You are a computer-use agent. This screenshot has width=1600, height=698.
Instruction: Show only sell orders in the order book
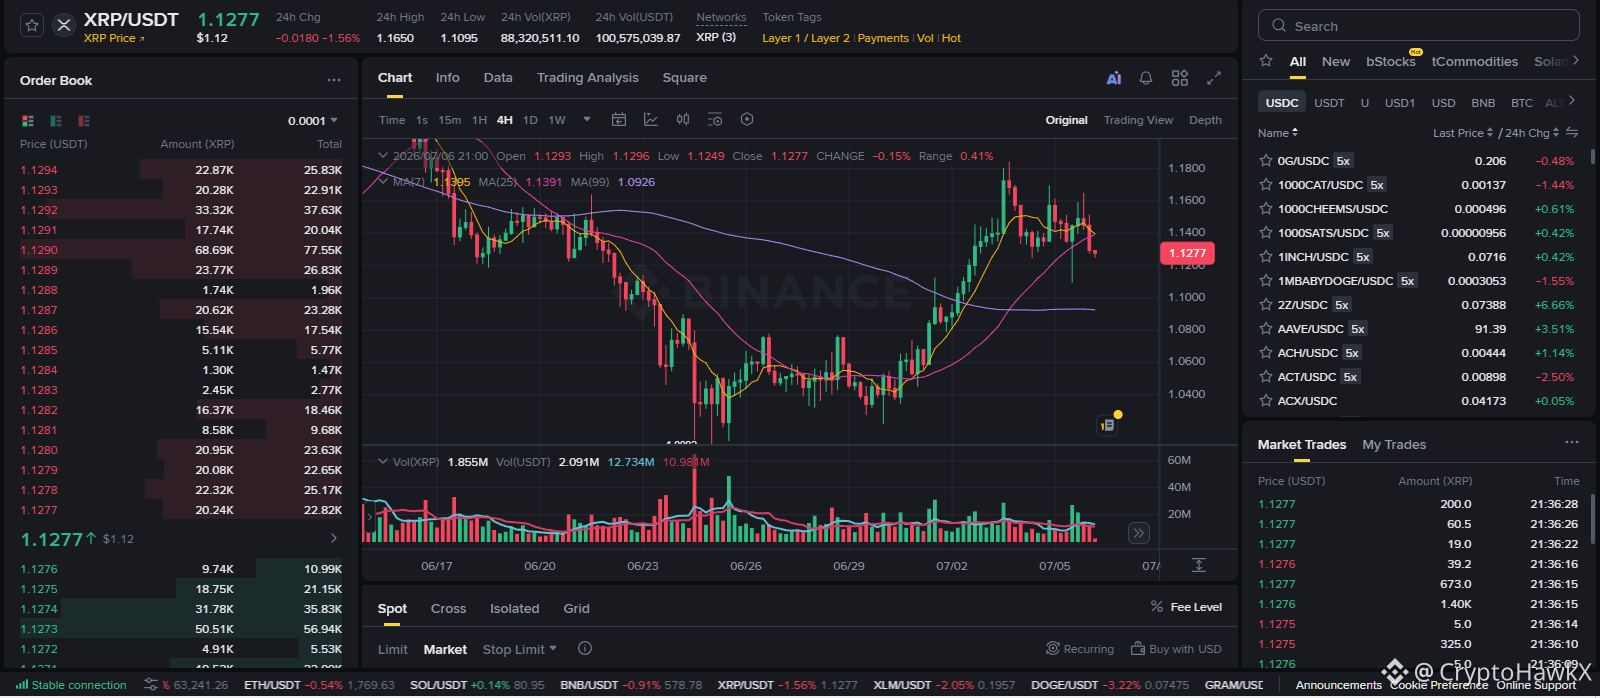coord(84,121)
